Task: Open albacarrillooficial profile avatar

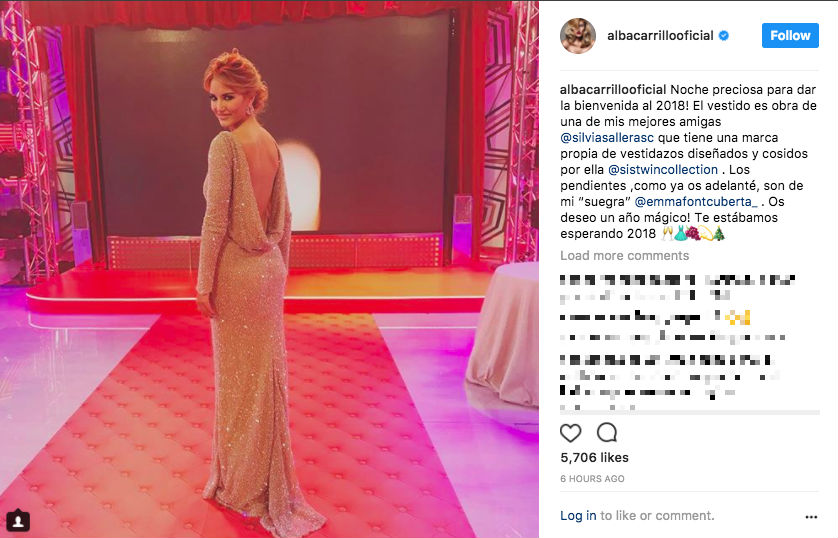Action: click(x=578, y=35)
